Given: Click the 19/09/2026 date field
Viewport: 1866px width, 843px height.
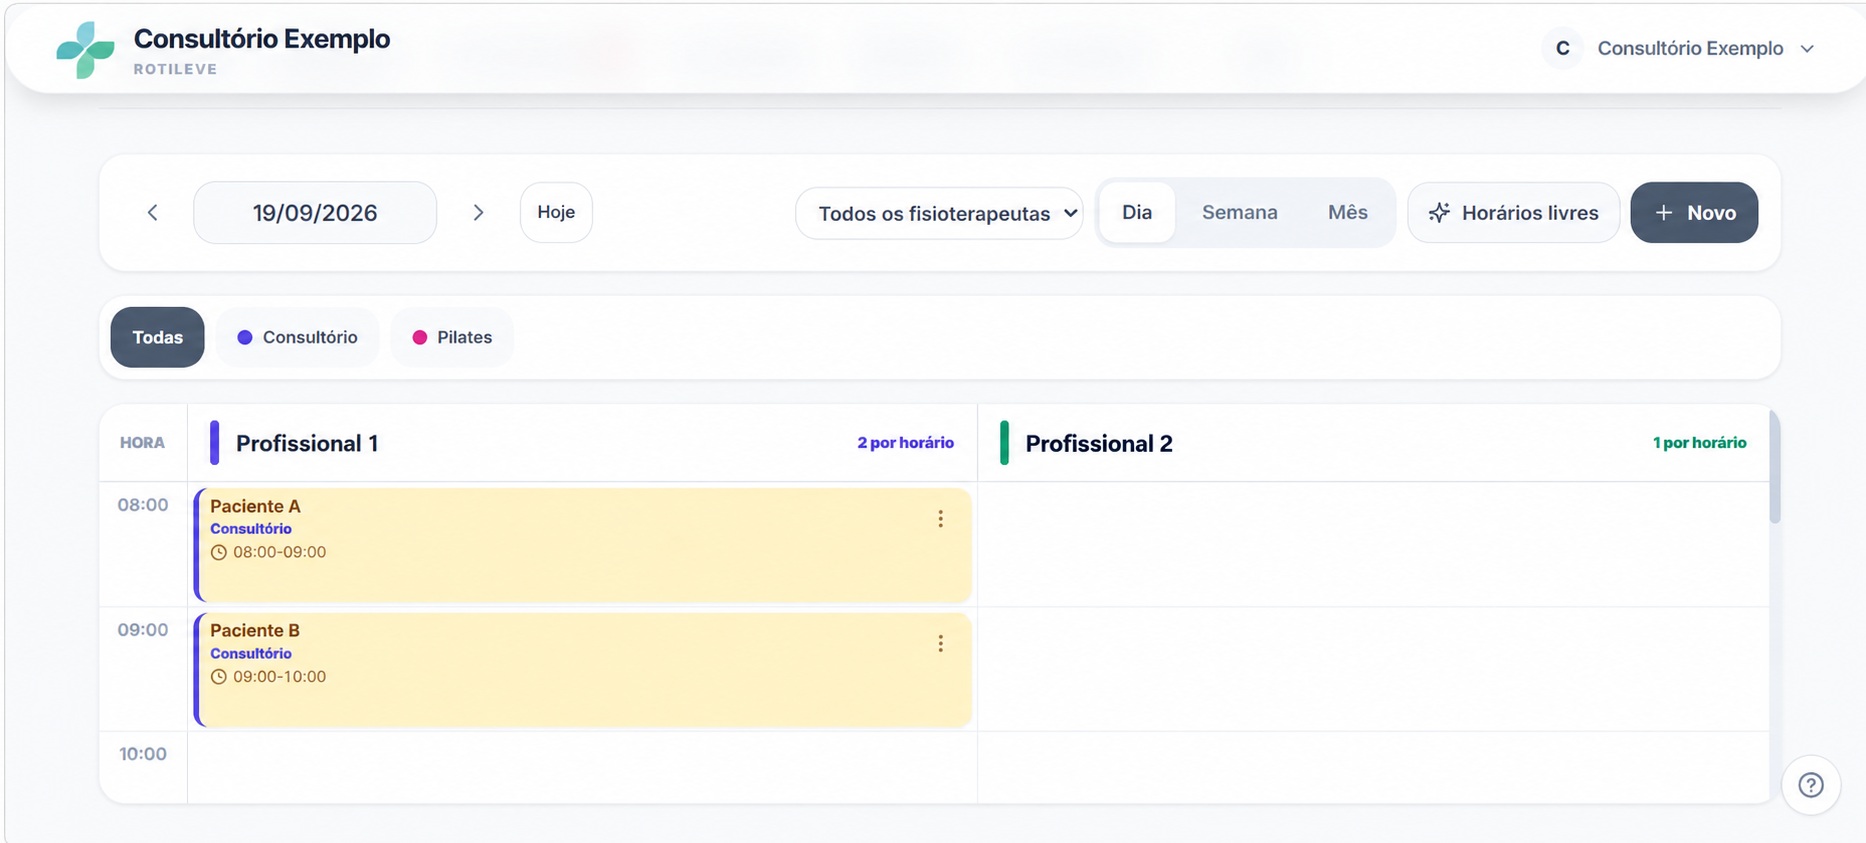Looking at the screenshot, I should [x=315, y=212].
